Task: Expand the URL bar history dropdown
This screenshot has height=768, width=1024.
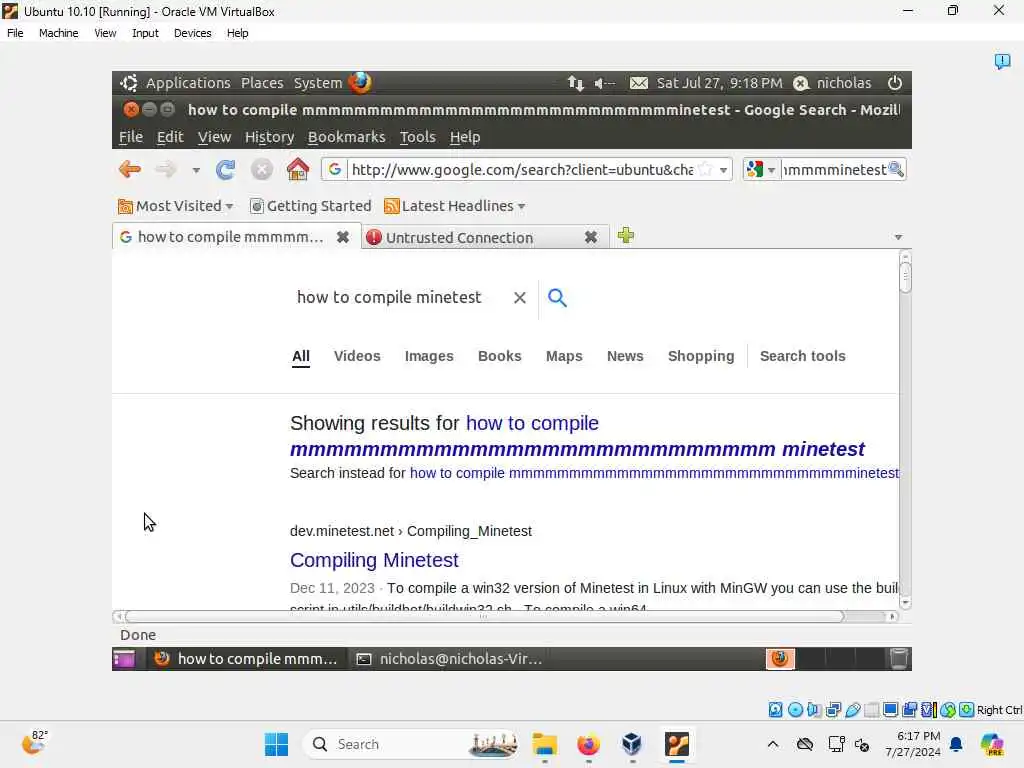Action: [724, 170]
